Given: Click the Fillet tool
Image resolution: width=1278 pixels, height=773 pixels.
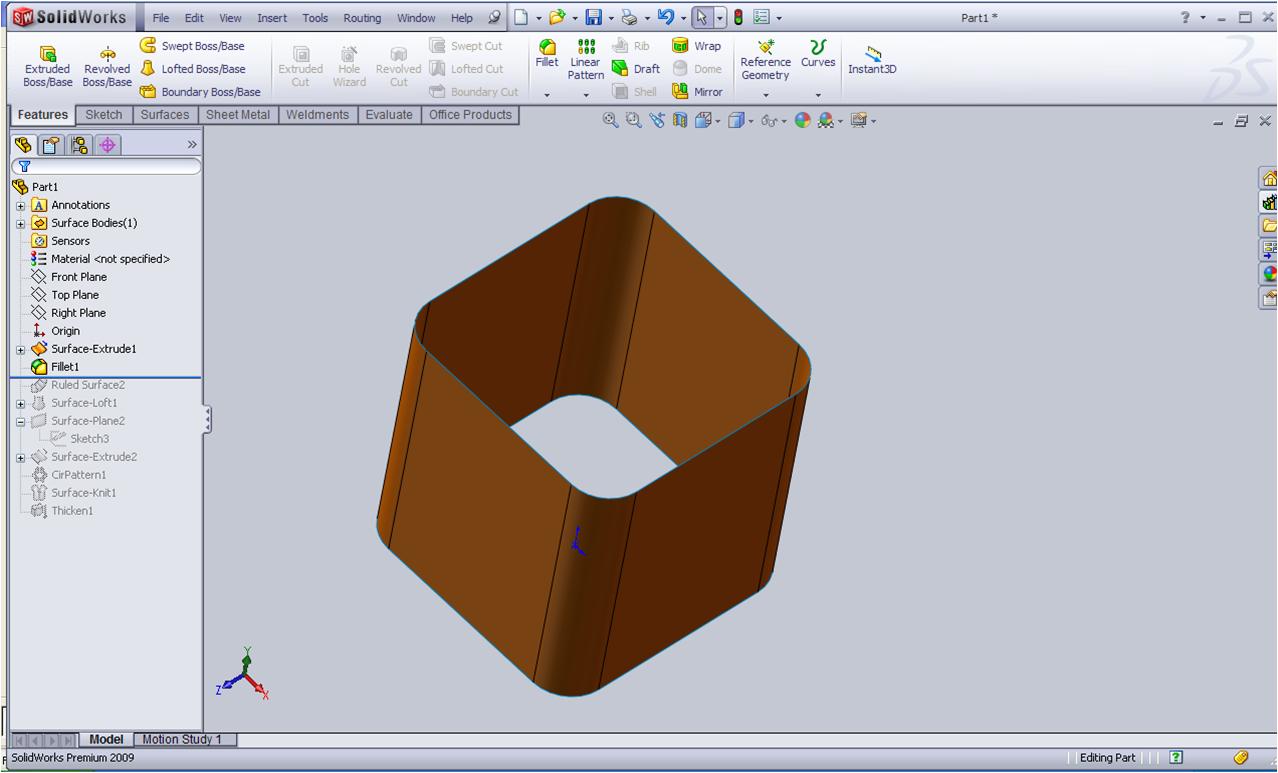Looking at the screenshot, I should tap(547, 54).
